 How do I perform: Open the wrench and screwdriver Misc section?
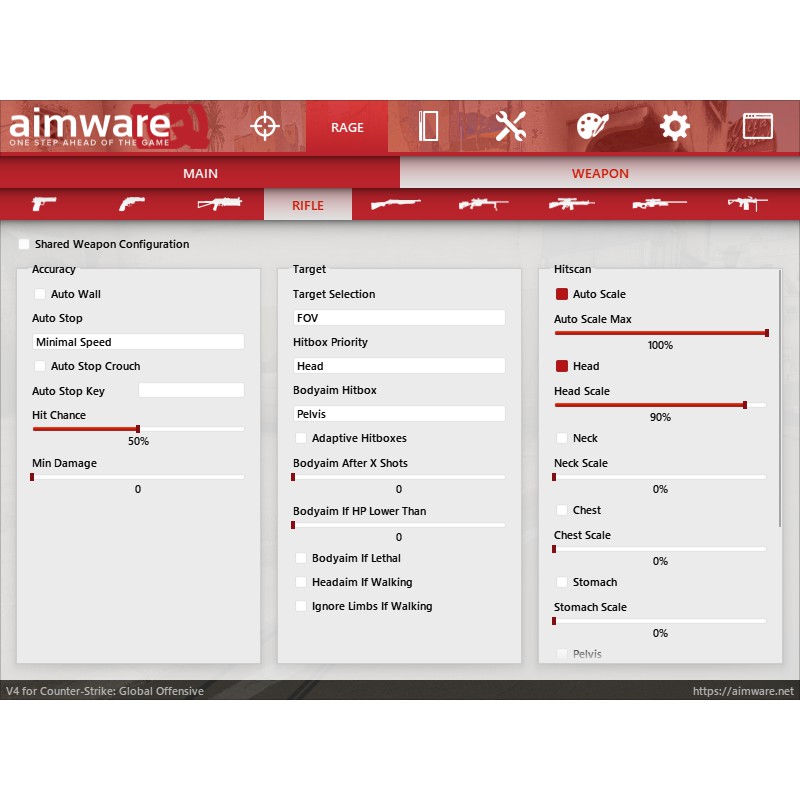coord(511,126)
